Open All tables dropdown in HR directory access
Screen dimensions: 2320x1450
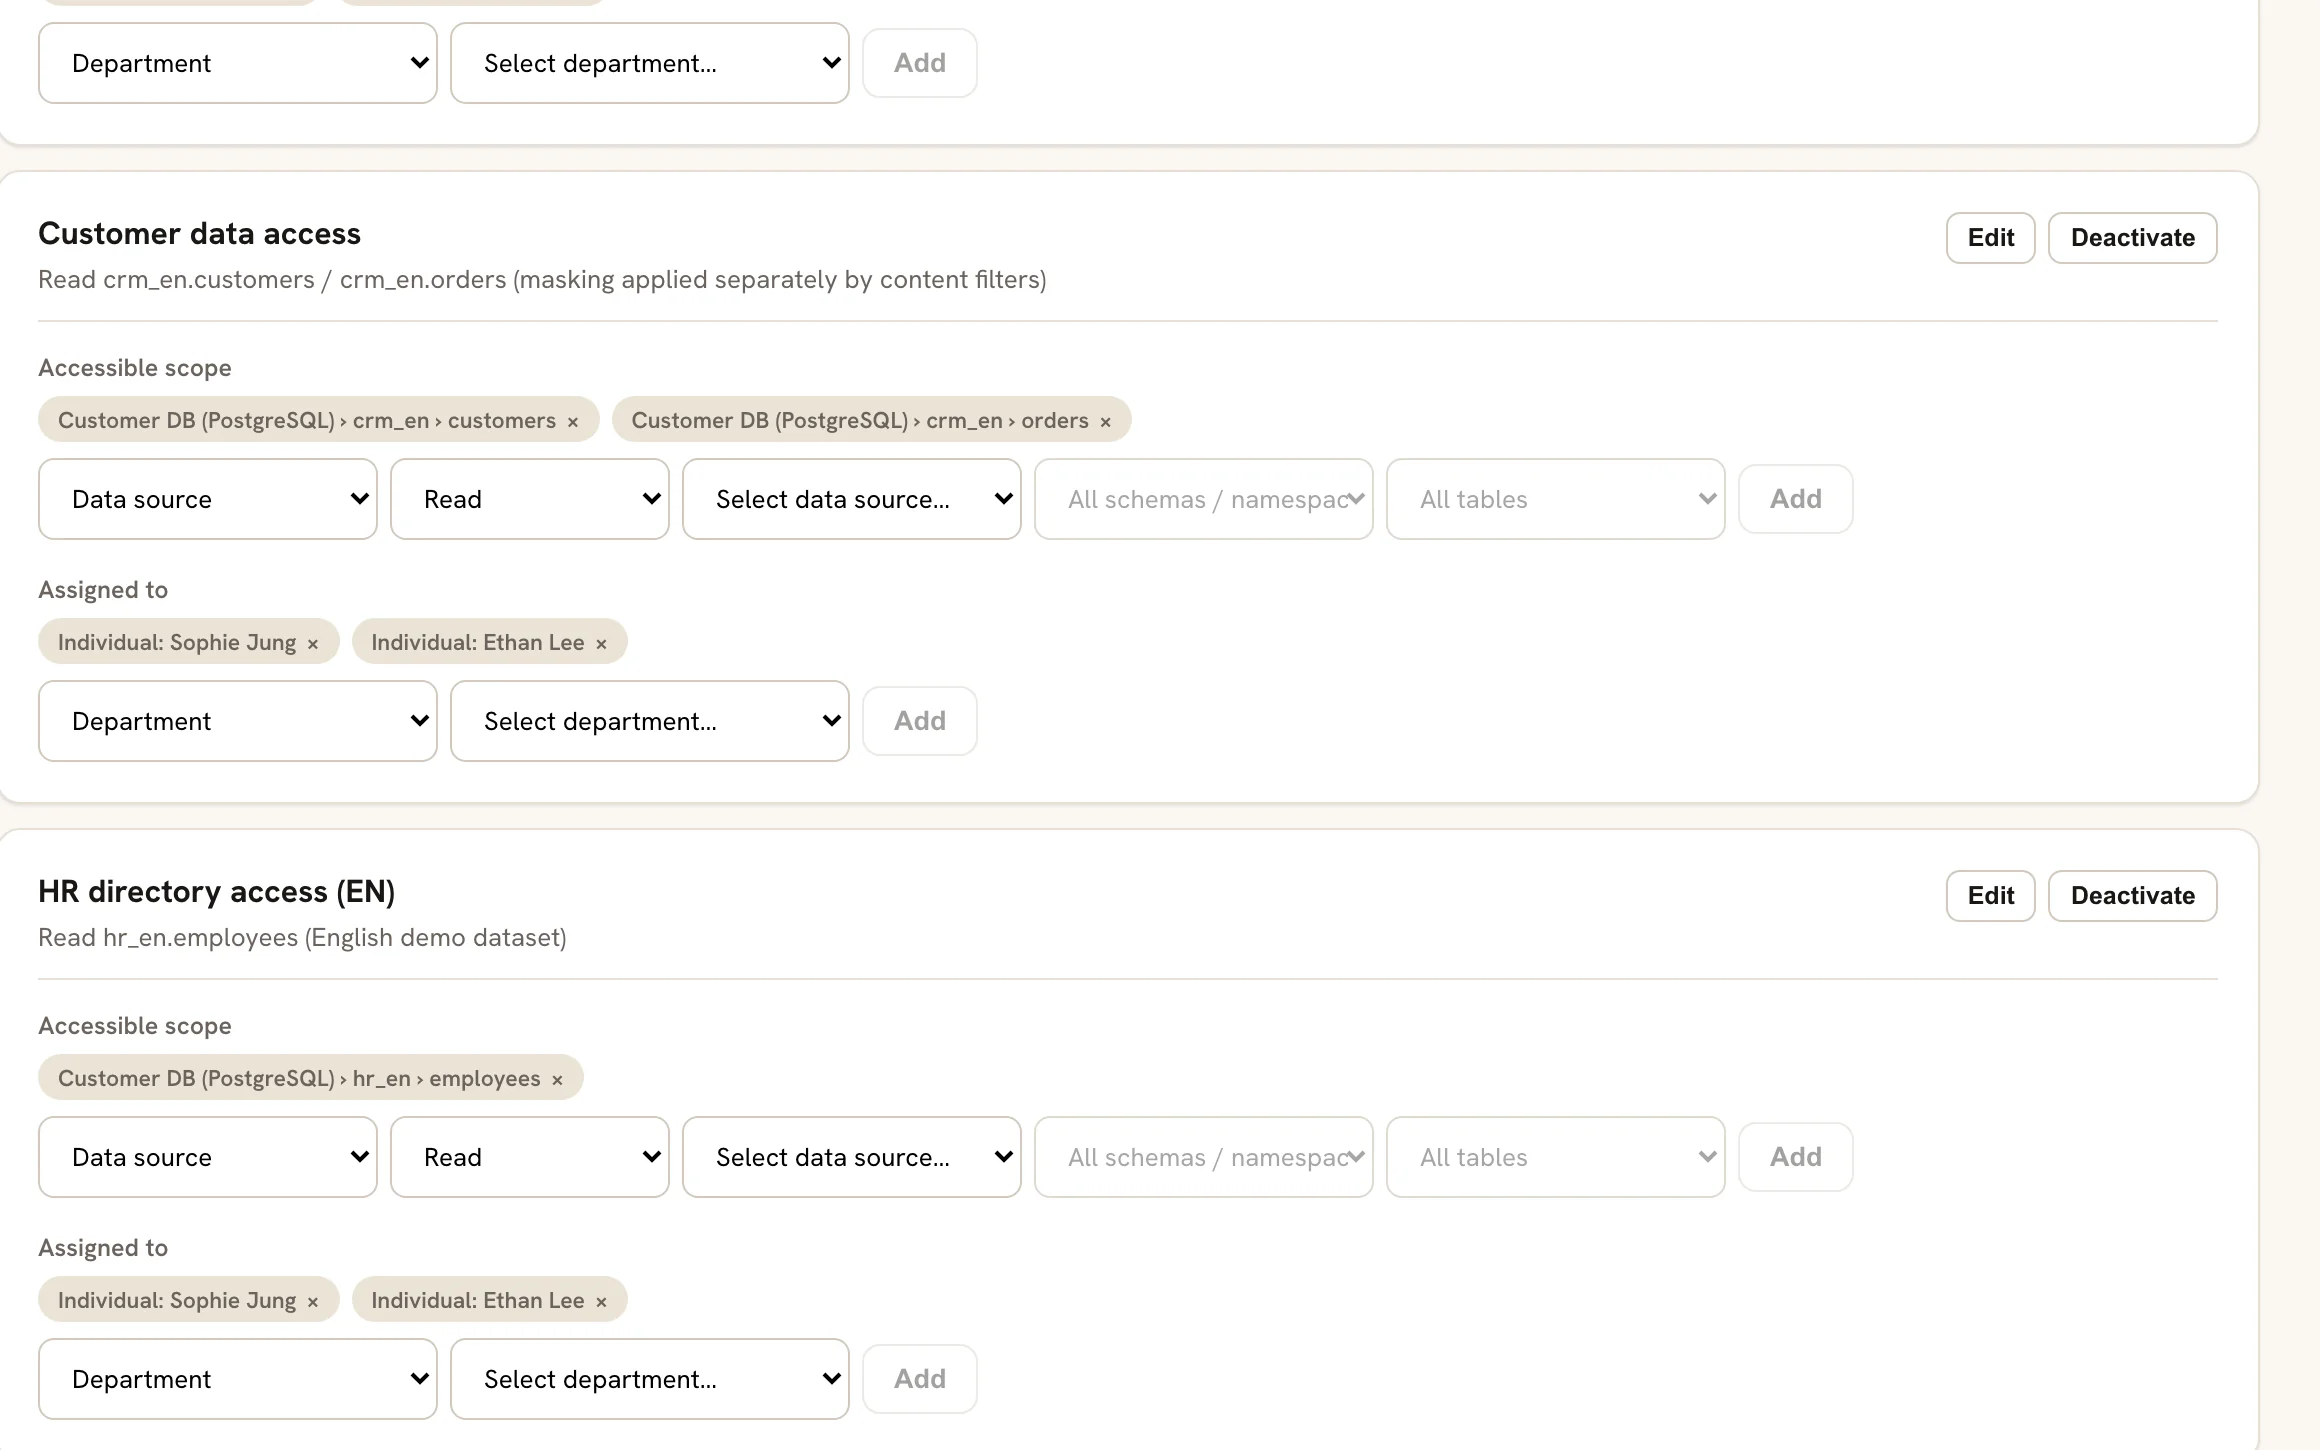1556,1157
